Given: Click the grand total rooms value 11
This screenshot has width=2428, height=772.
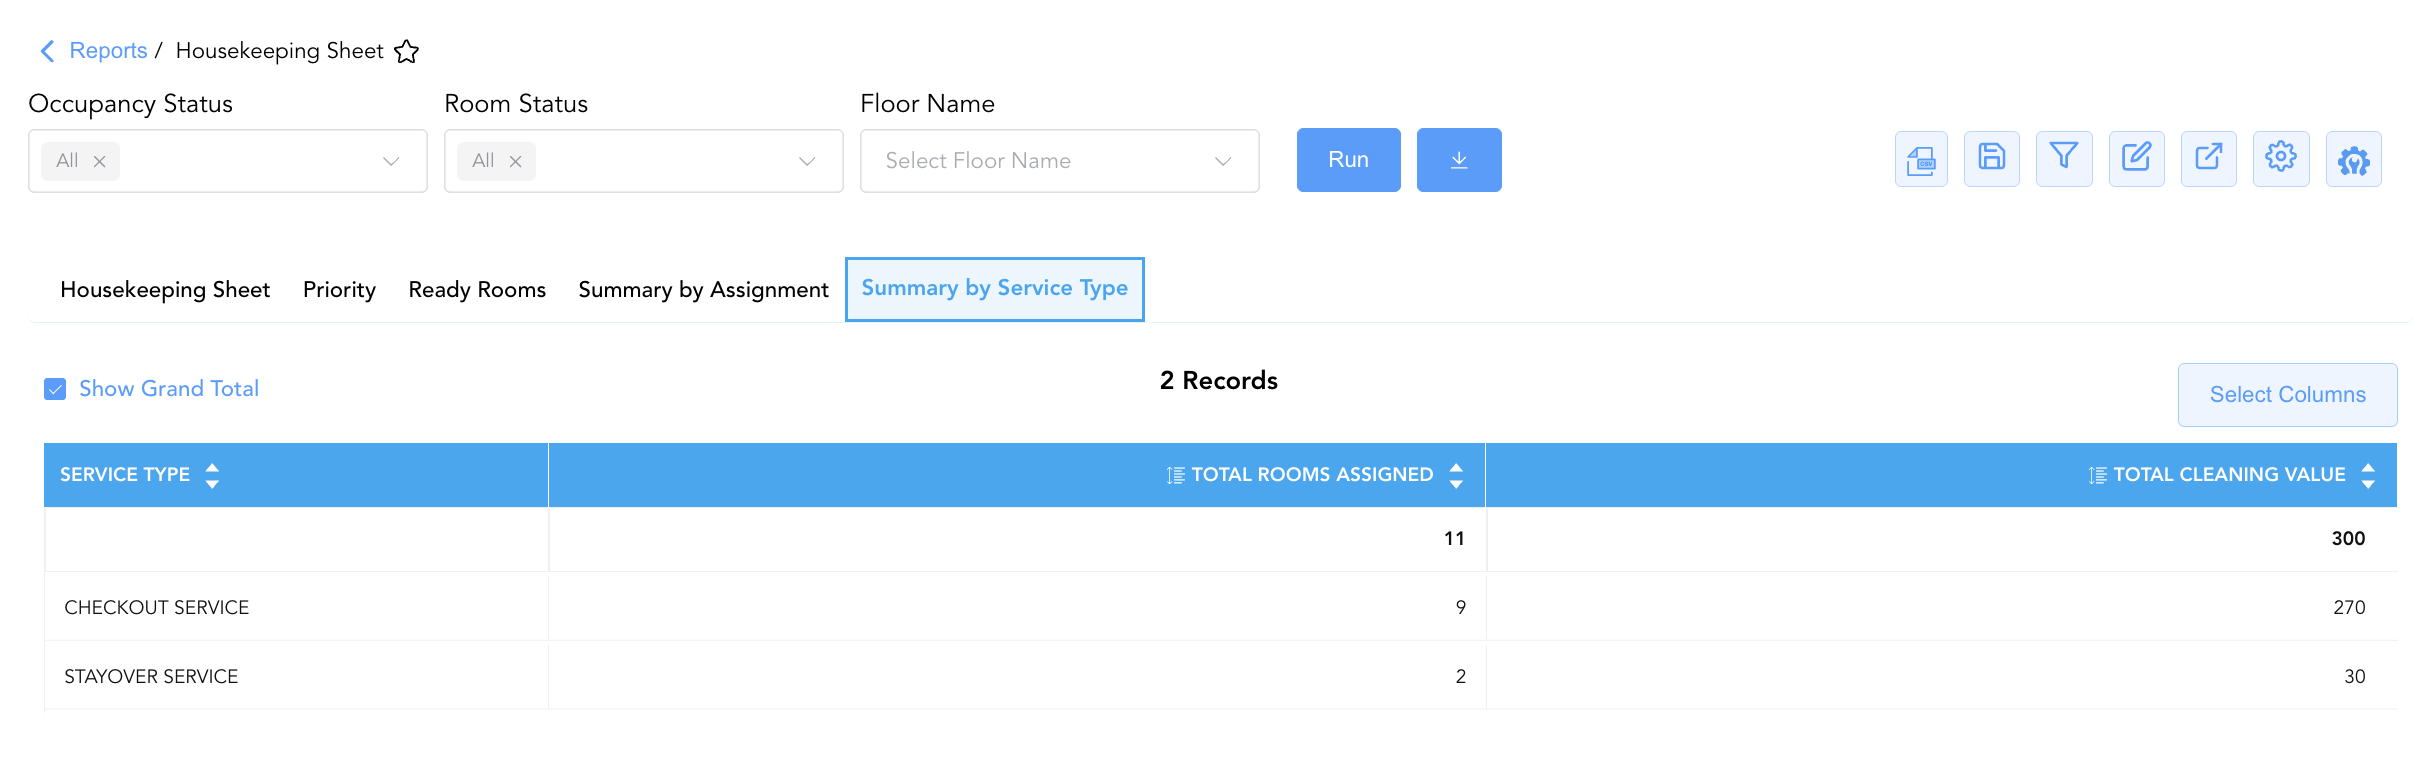Looking at the screenshot, I should tap(1454, 539).
